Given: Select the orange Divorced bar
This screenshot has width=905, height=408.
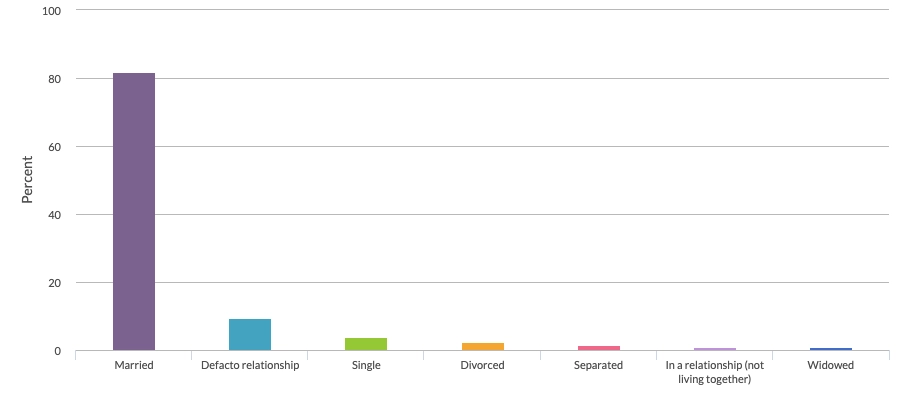Looking at the screenshot, I should coord(483,347).
